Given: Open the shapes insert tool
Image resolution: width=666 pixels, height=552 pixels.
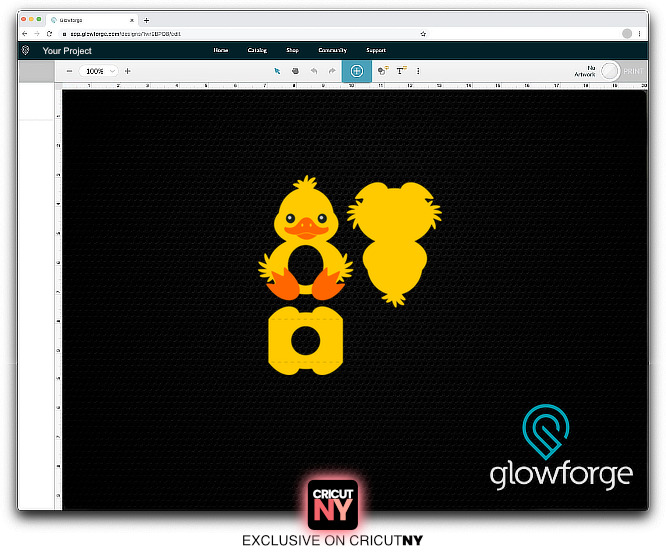Looking at the screenshot, I should point(383,71).
